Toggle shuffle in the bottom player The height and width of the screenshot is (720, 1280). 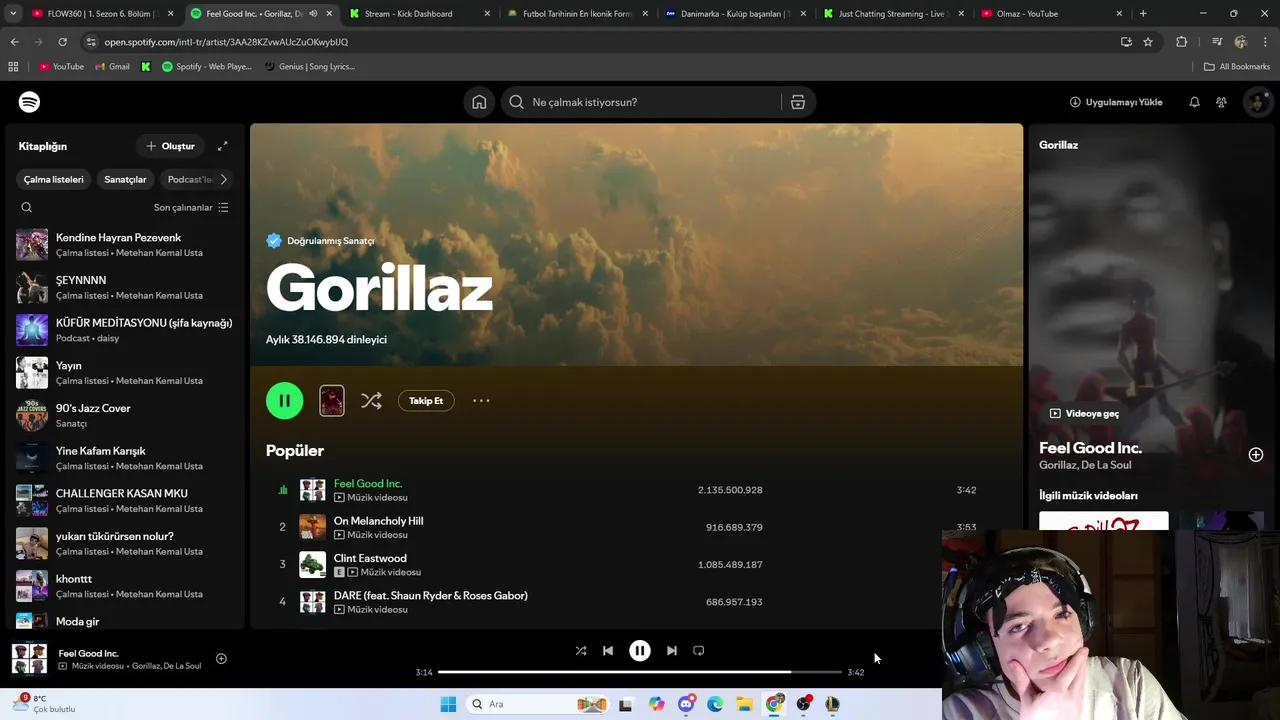[x=581, y=651]
